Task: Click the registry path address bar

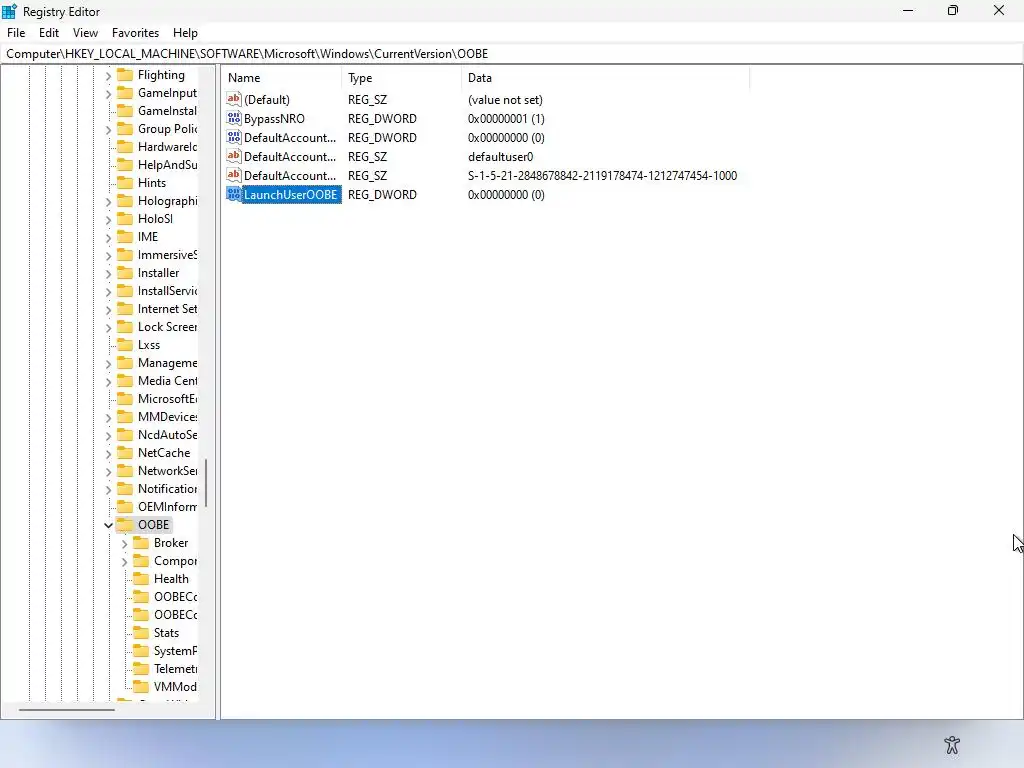Action: point(512,54)
